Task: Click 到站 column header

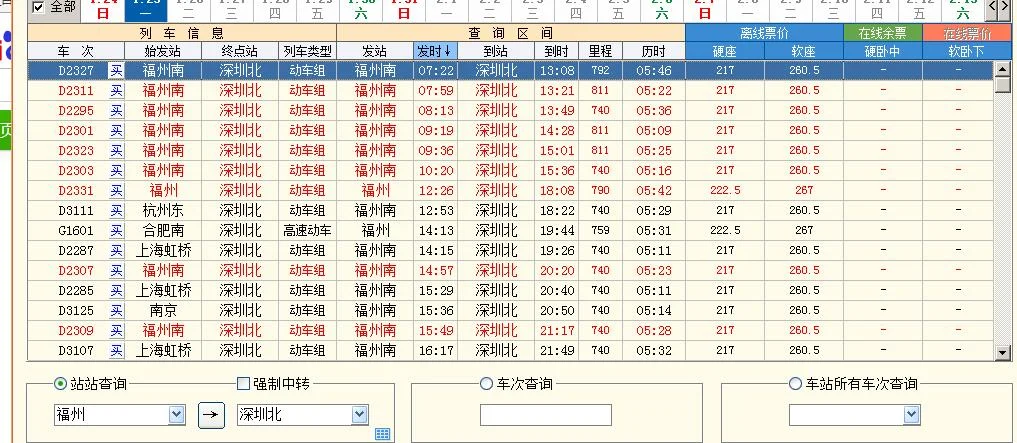Action: (496, 51)
